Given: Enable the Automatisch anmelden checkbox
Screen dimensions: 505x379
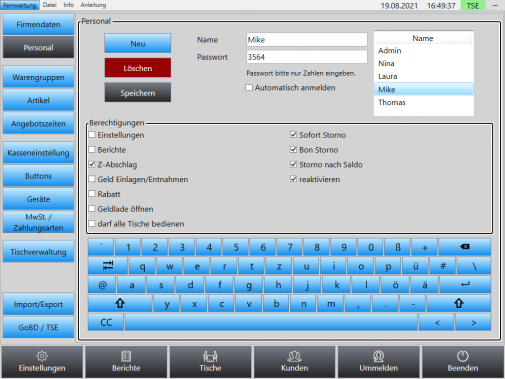Looking at the screenshot, I should click(249, 88).
